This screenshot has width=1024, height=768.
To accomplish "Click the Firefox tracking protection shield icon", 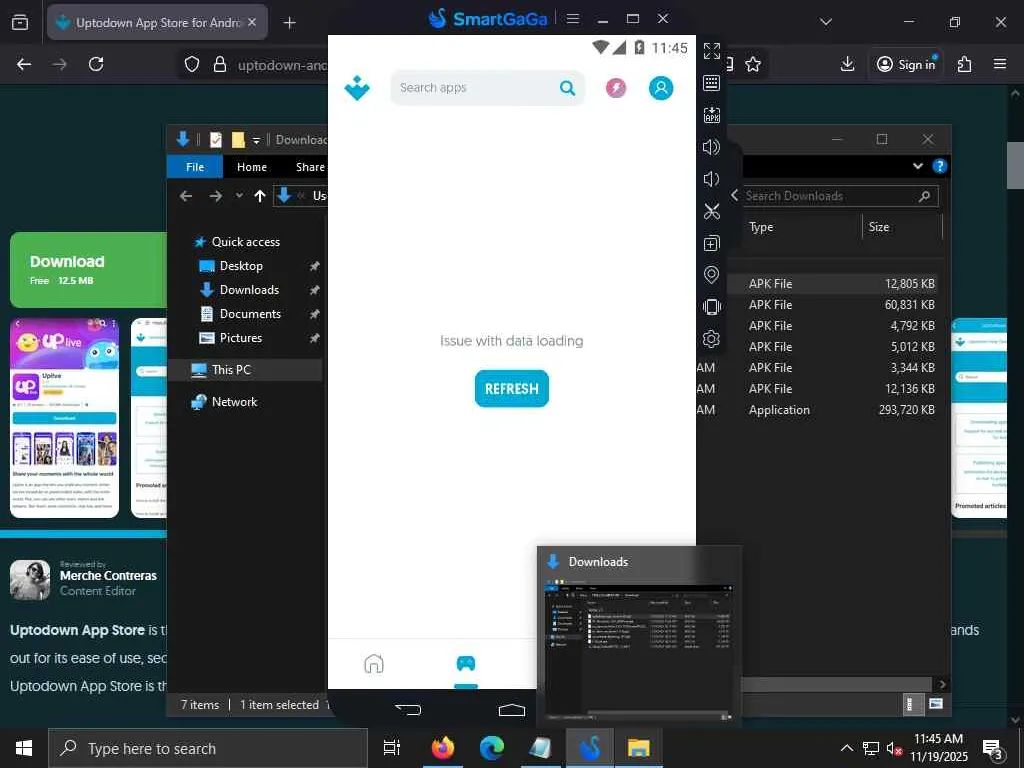I will click(191, 64).
